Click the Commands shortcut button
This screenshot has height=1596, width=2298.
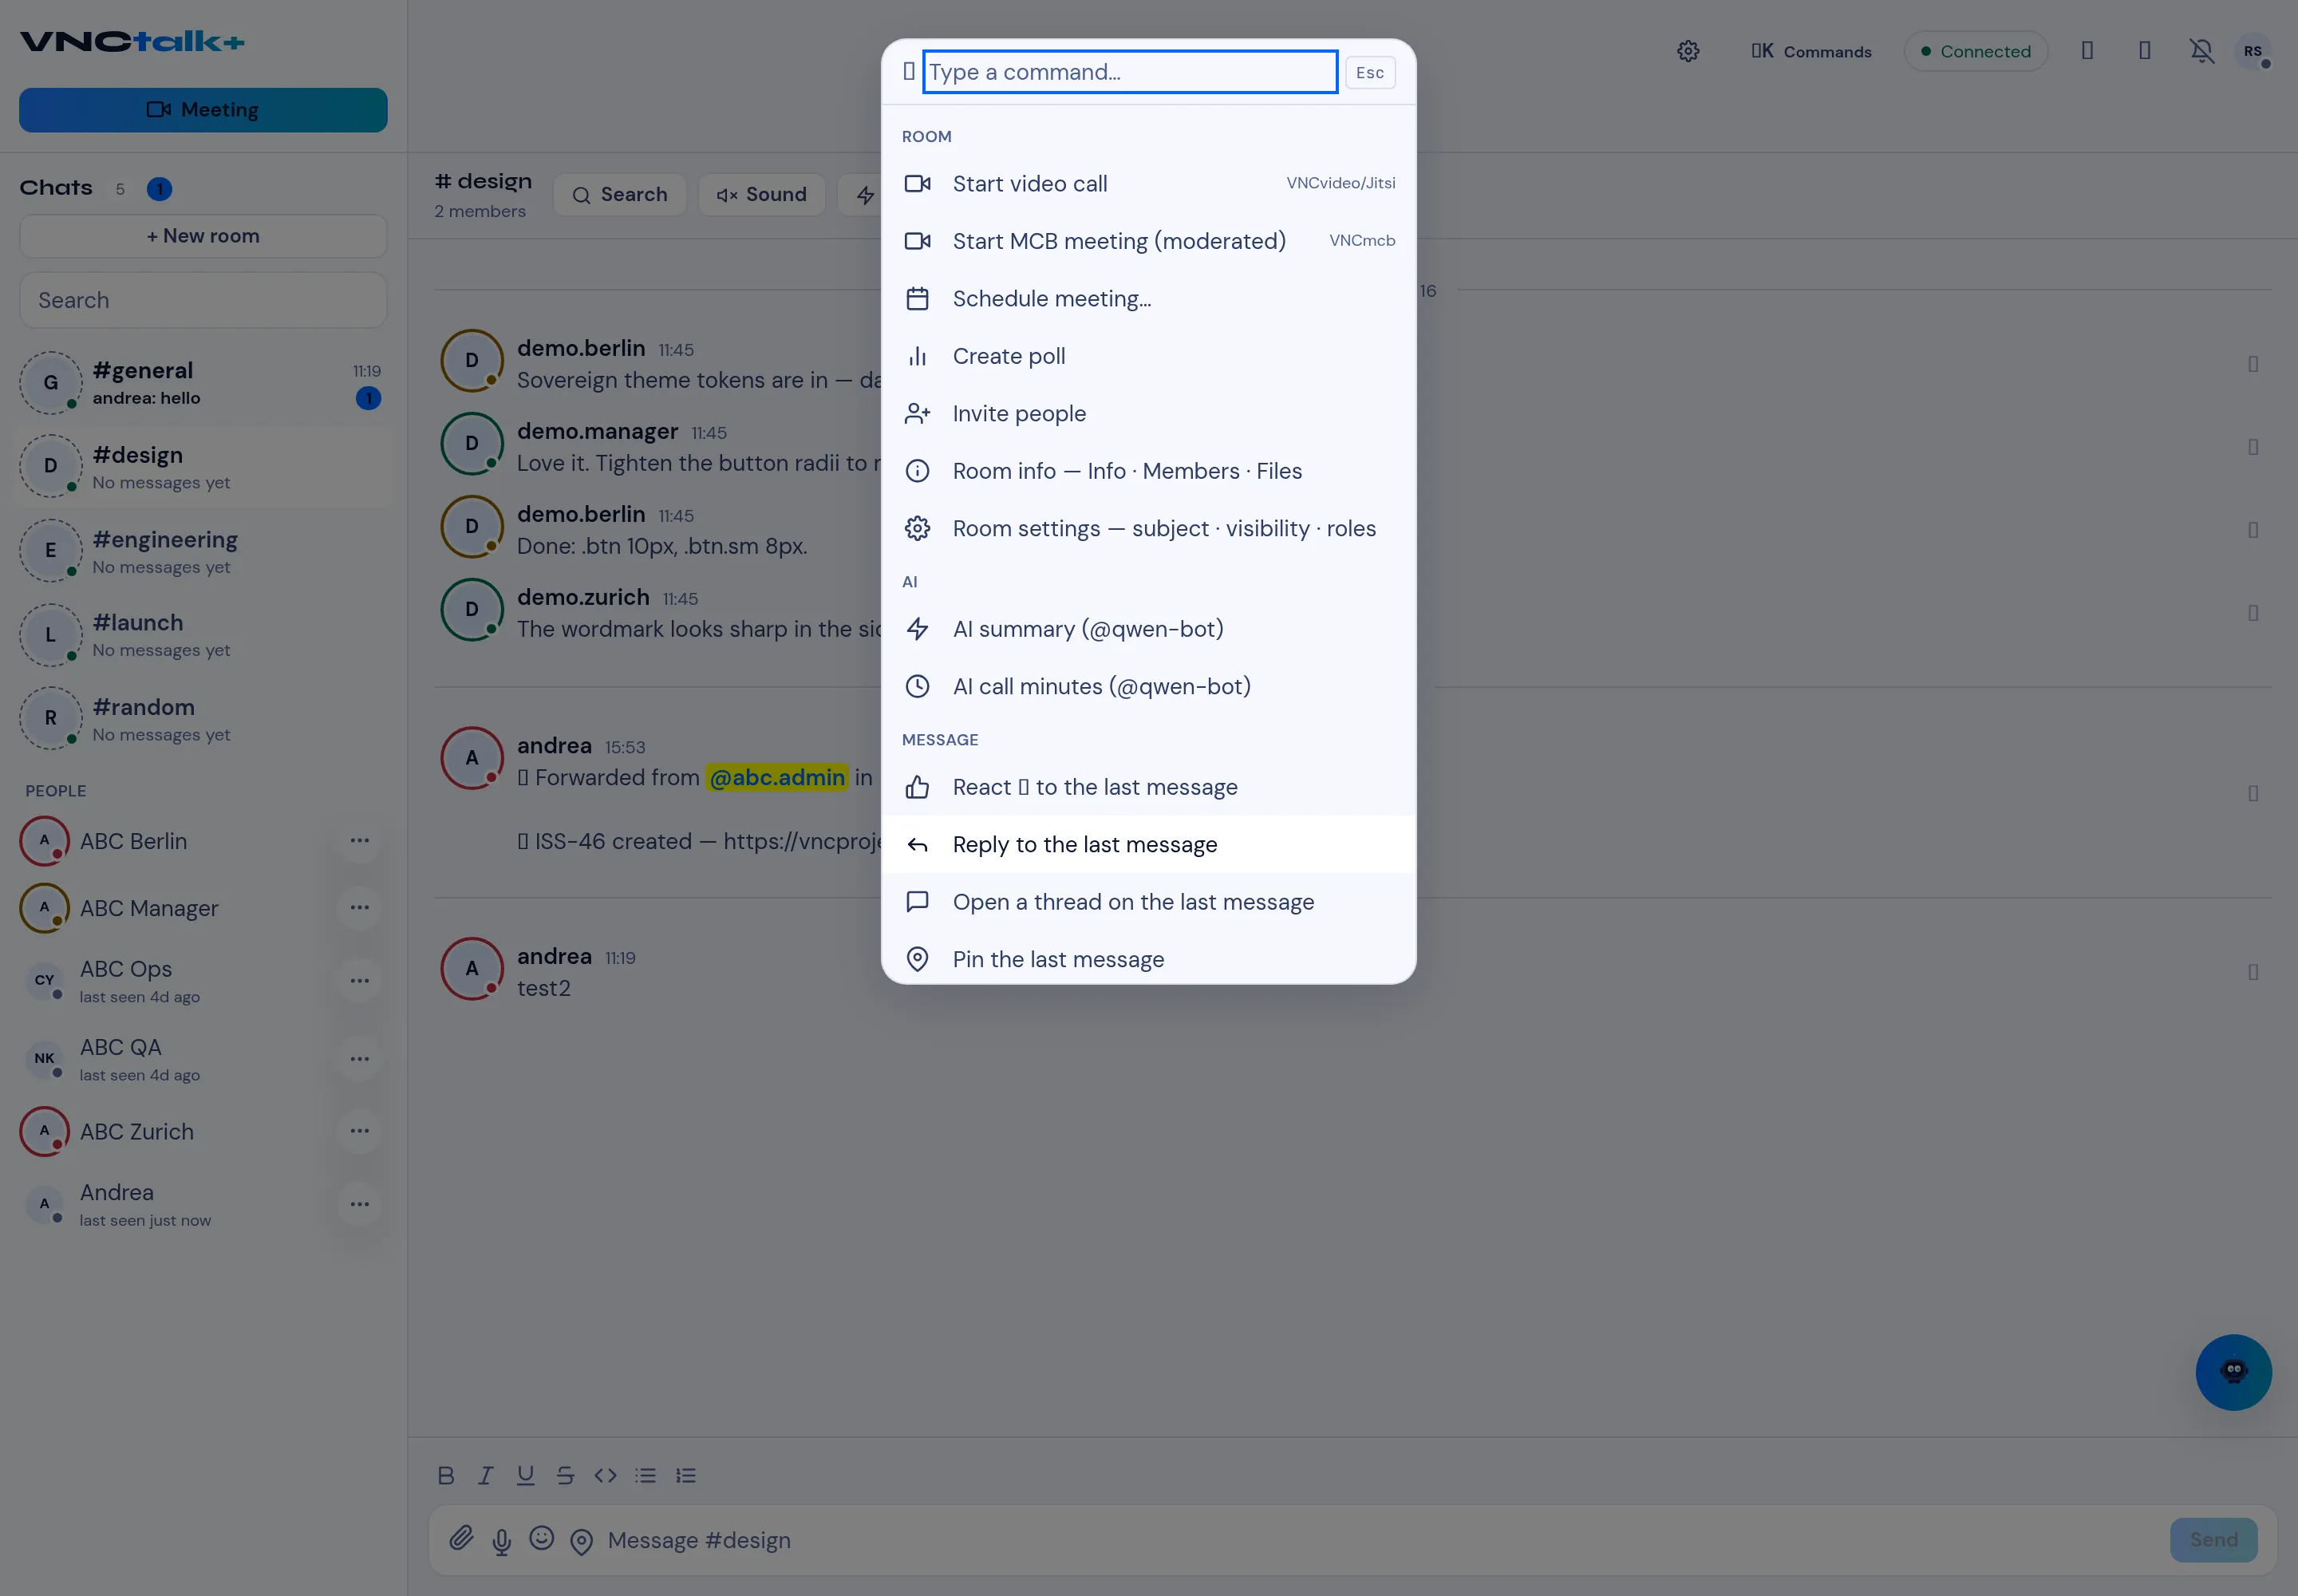click(x=1811, y=51)
